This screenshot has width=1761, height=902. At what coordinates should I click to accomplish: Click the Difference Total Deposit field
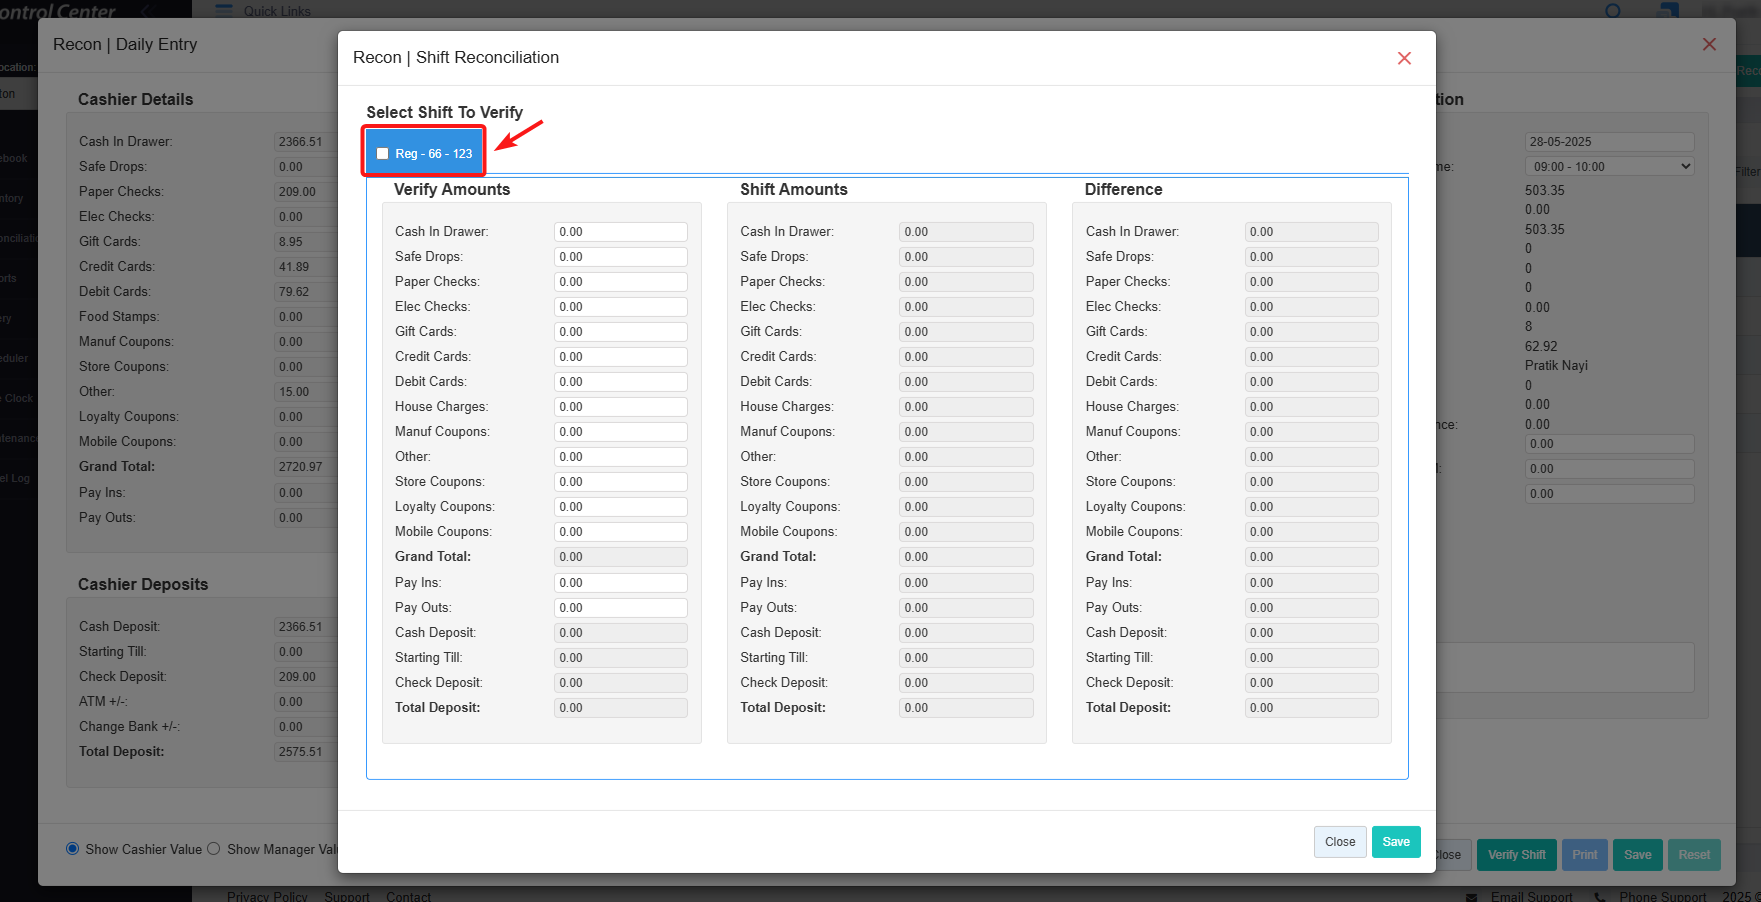pyautogui.click(x=1312, y=708)
